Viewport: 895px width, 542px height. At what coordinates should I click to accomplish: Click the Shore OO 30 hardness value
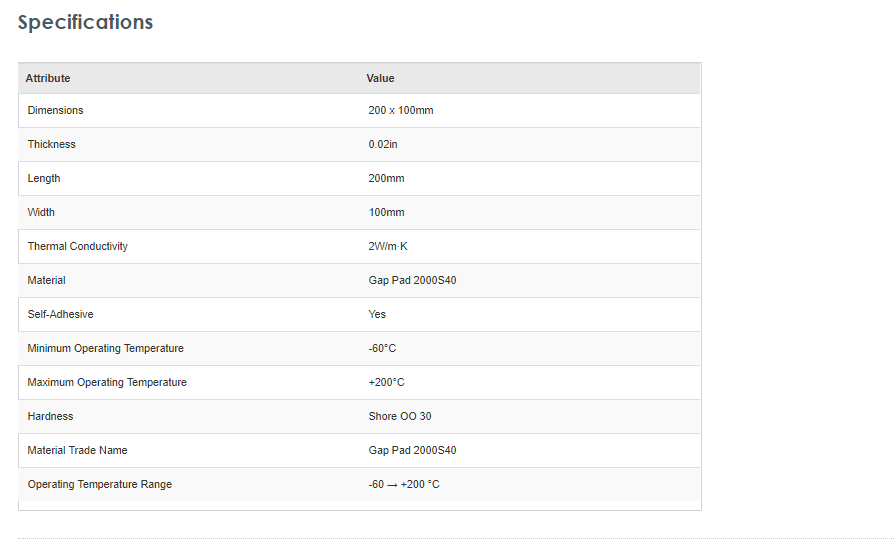tap(399, 416)
